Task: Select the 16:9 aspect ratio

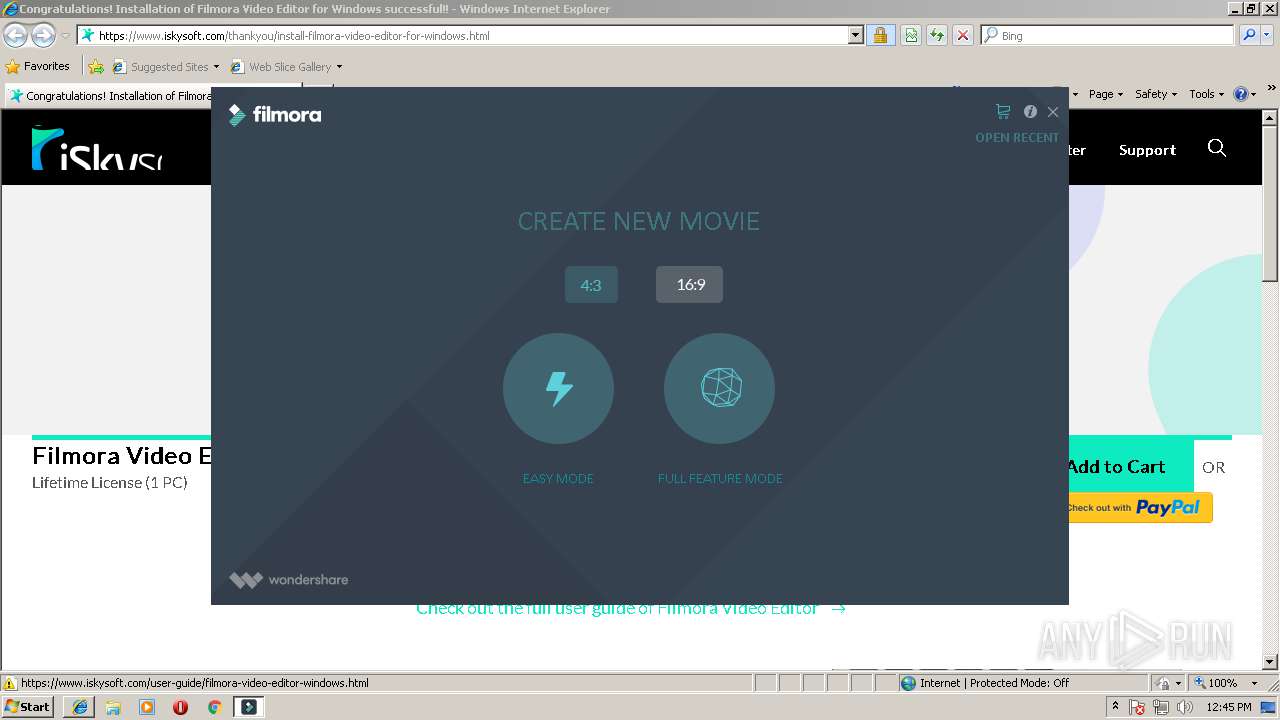Action: 689,285
